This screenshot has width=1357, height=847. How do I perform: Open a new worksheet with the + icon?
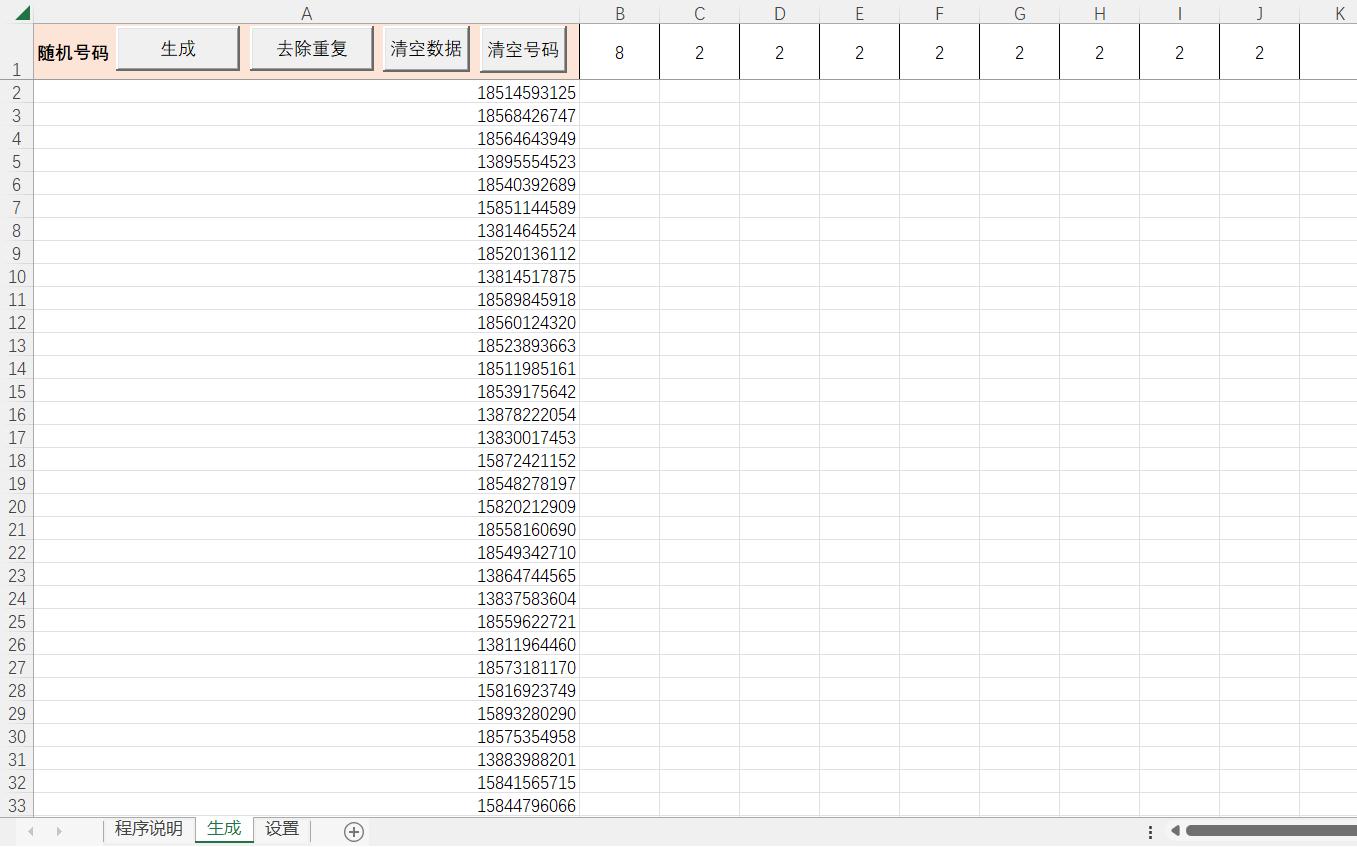click(x=353, y=831)
